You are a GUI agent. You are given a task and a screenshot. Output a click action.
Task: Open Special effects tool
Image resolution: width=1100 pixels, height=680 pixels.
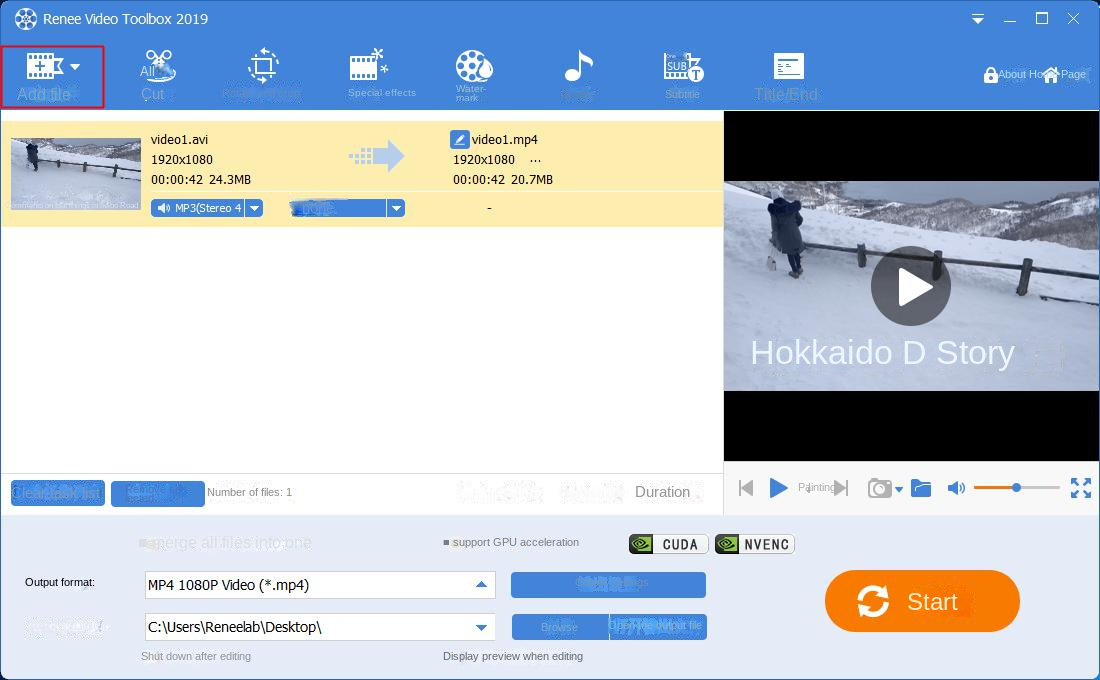click(381, 74)
